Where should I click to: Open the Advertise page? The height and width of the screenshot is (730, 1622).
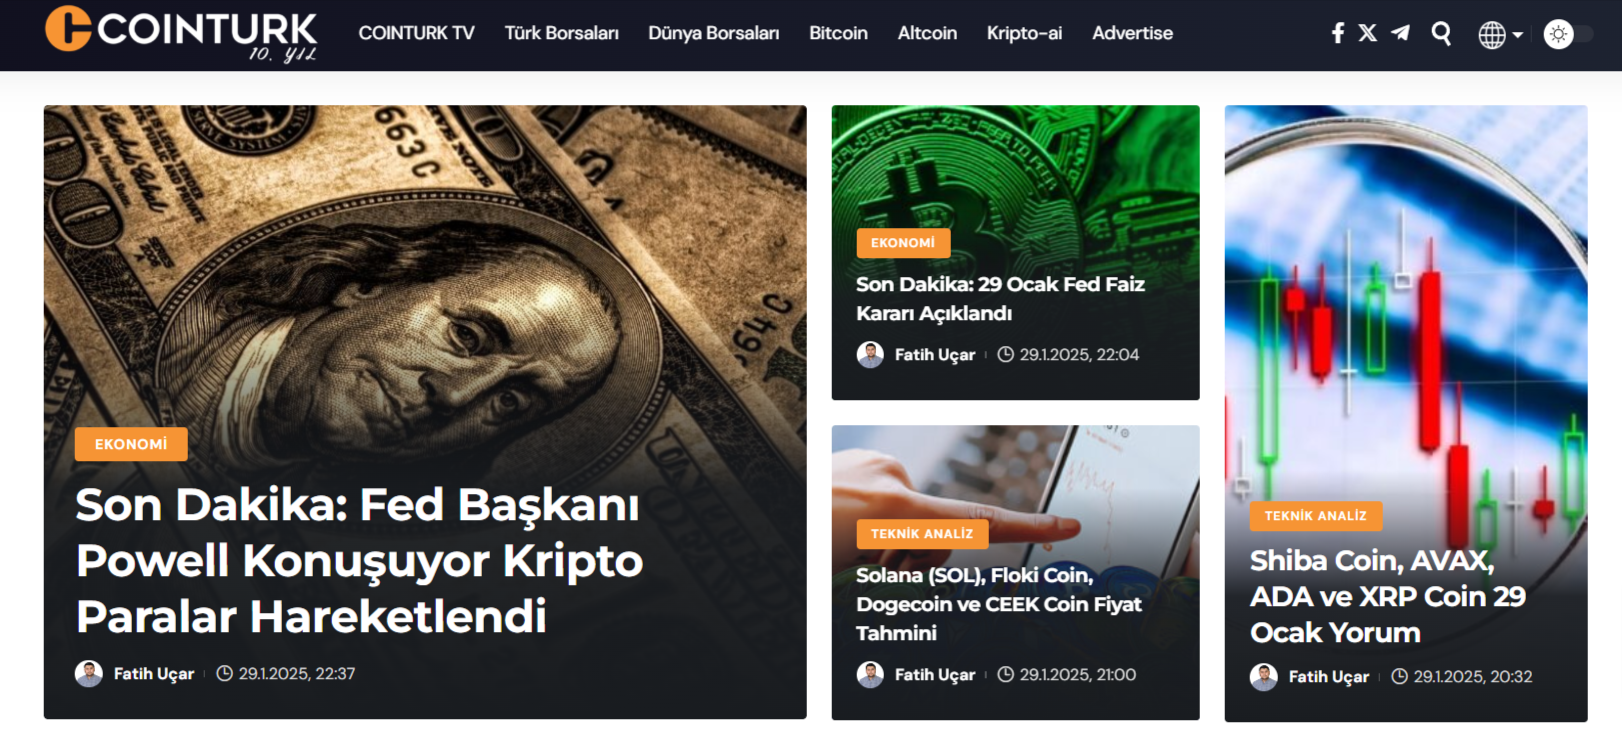pos(1132,33)
